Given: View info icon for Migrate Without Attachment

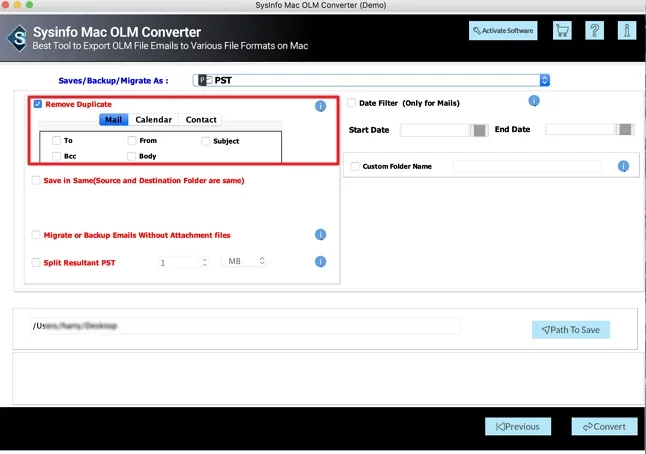Looking at the screenshot, I should [x=320, y=234].
